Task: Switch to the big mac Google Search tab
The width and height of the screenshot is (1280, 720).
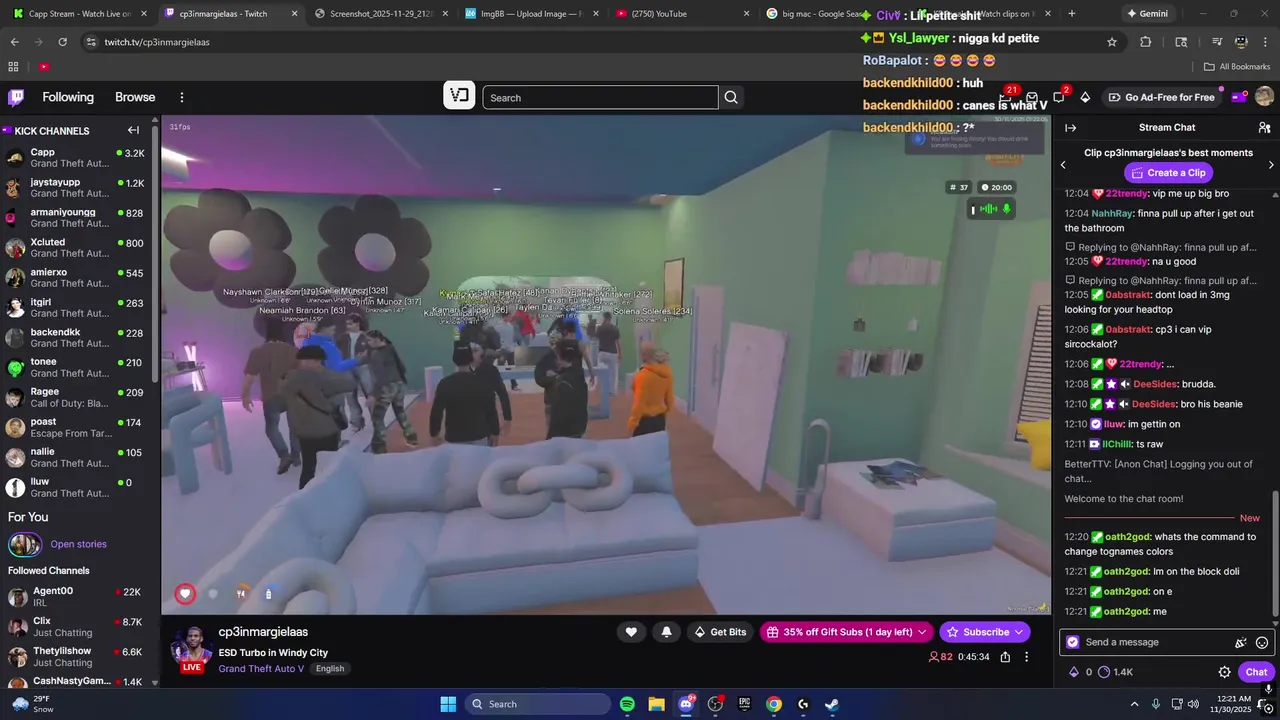Action: coord(815,14)
